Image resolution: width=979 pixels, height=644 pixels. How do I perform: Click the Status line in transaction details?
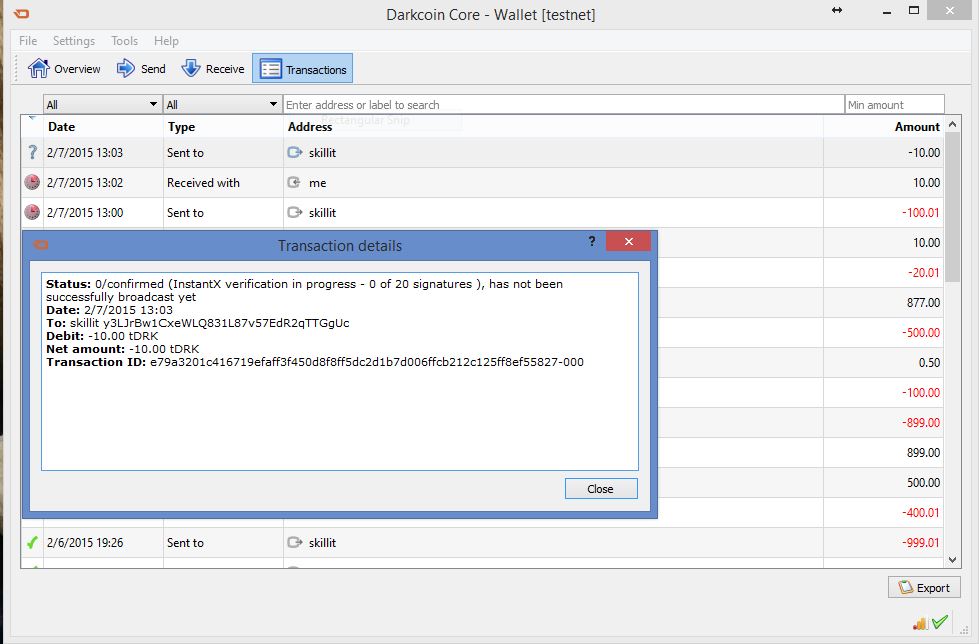(305, 290)
